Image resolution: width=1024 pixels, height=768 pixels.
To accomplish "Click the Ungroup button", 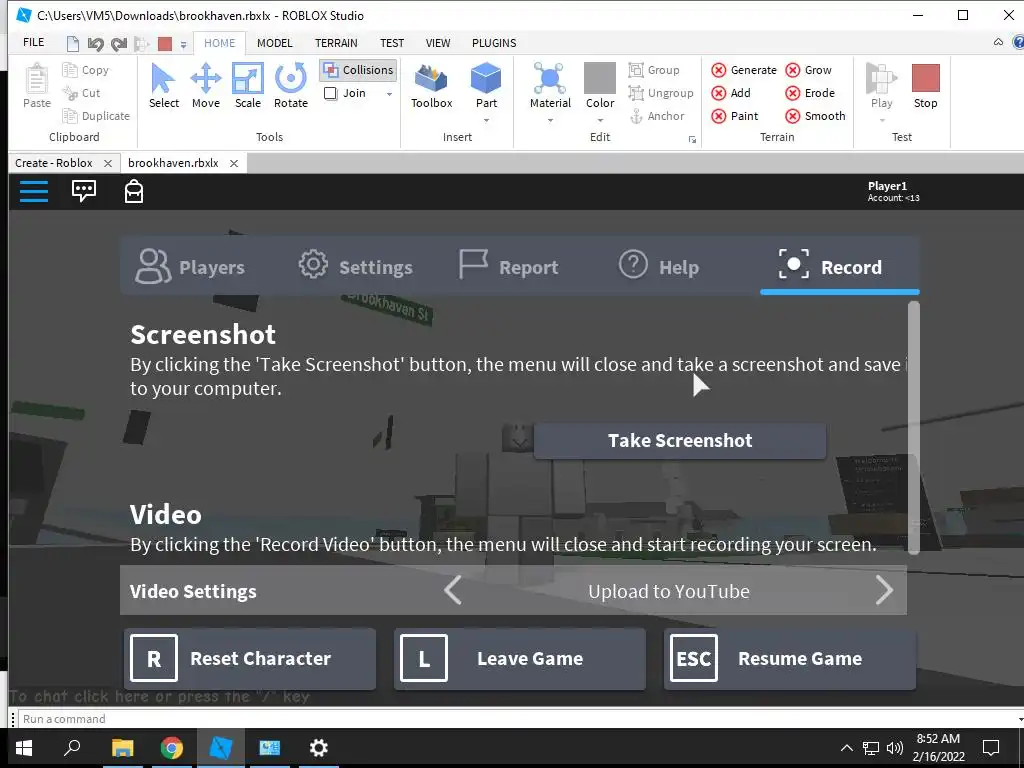I will point(661,93).
